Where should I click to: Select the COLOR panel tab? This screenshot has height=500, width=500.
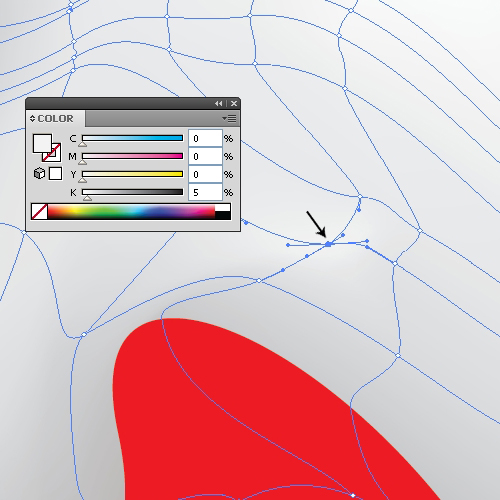55,118
